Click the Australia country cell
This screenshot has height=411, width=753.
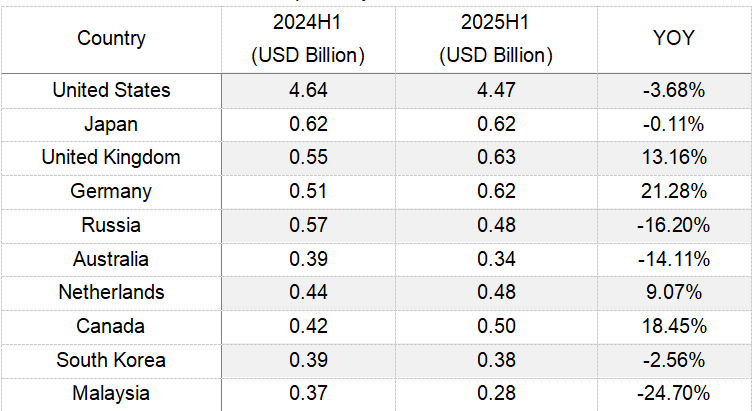click(111, 259)
